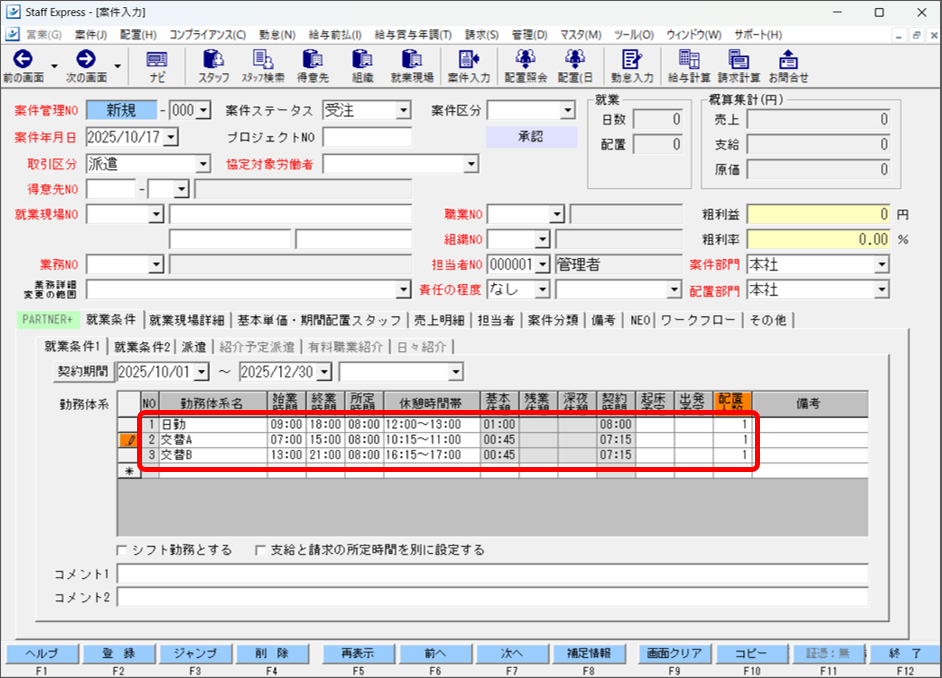Viewport: 942px width, 678px height.
Task: Enable the シフト勤務とする checkbox
Action: [122, 549]
